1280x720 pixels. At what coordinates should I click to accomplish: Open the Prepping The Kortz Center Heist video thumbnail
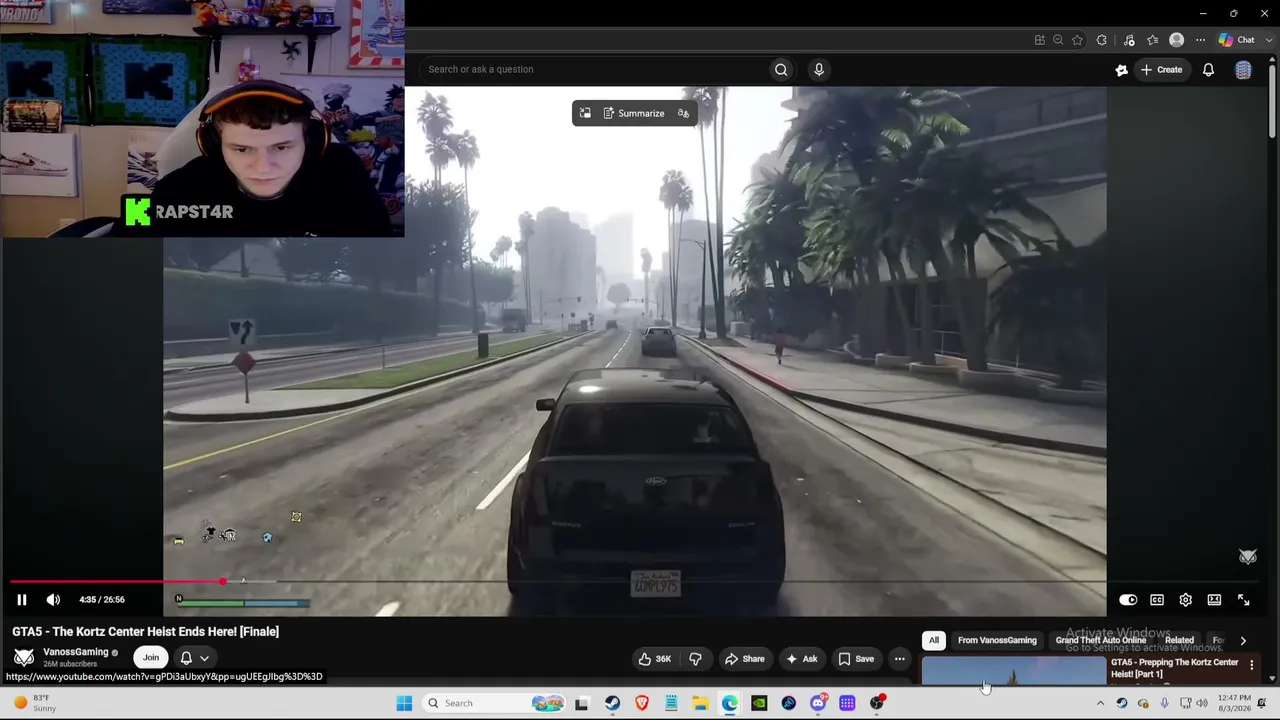coord(1013,671)
